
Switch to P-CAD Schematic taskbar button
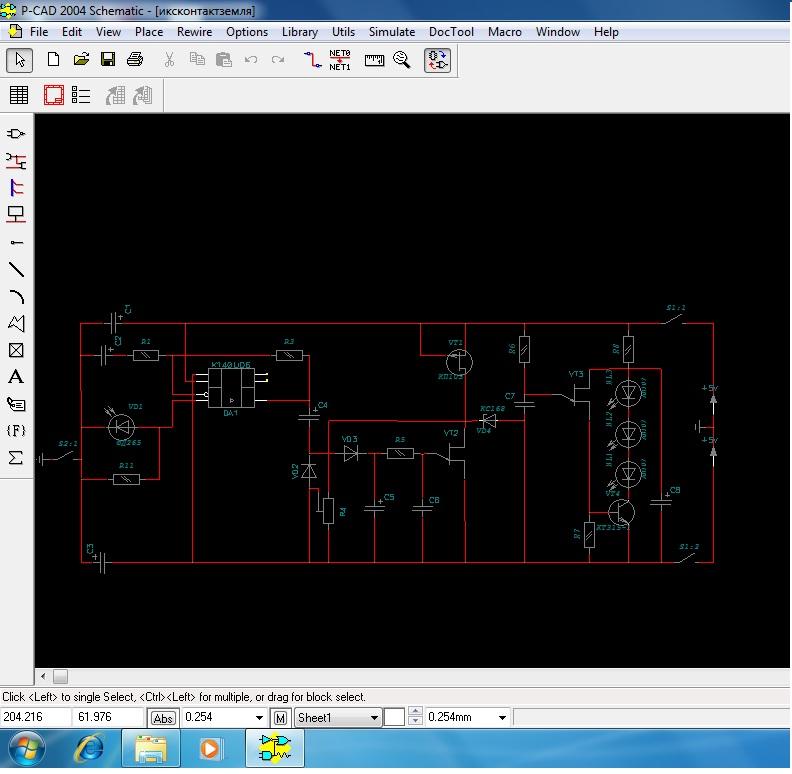(x=275, y=749)
